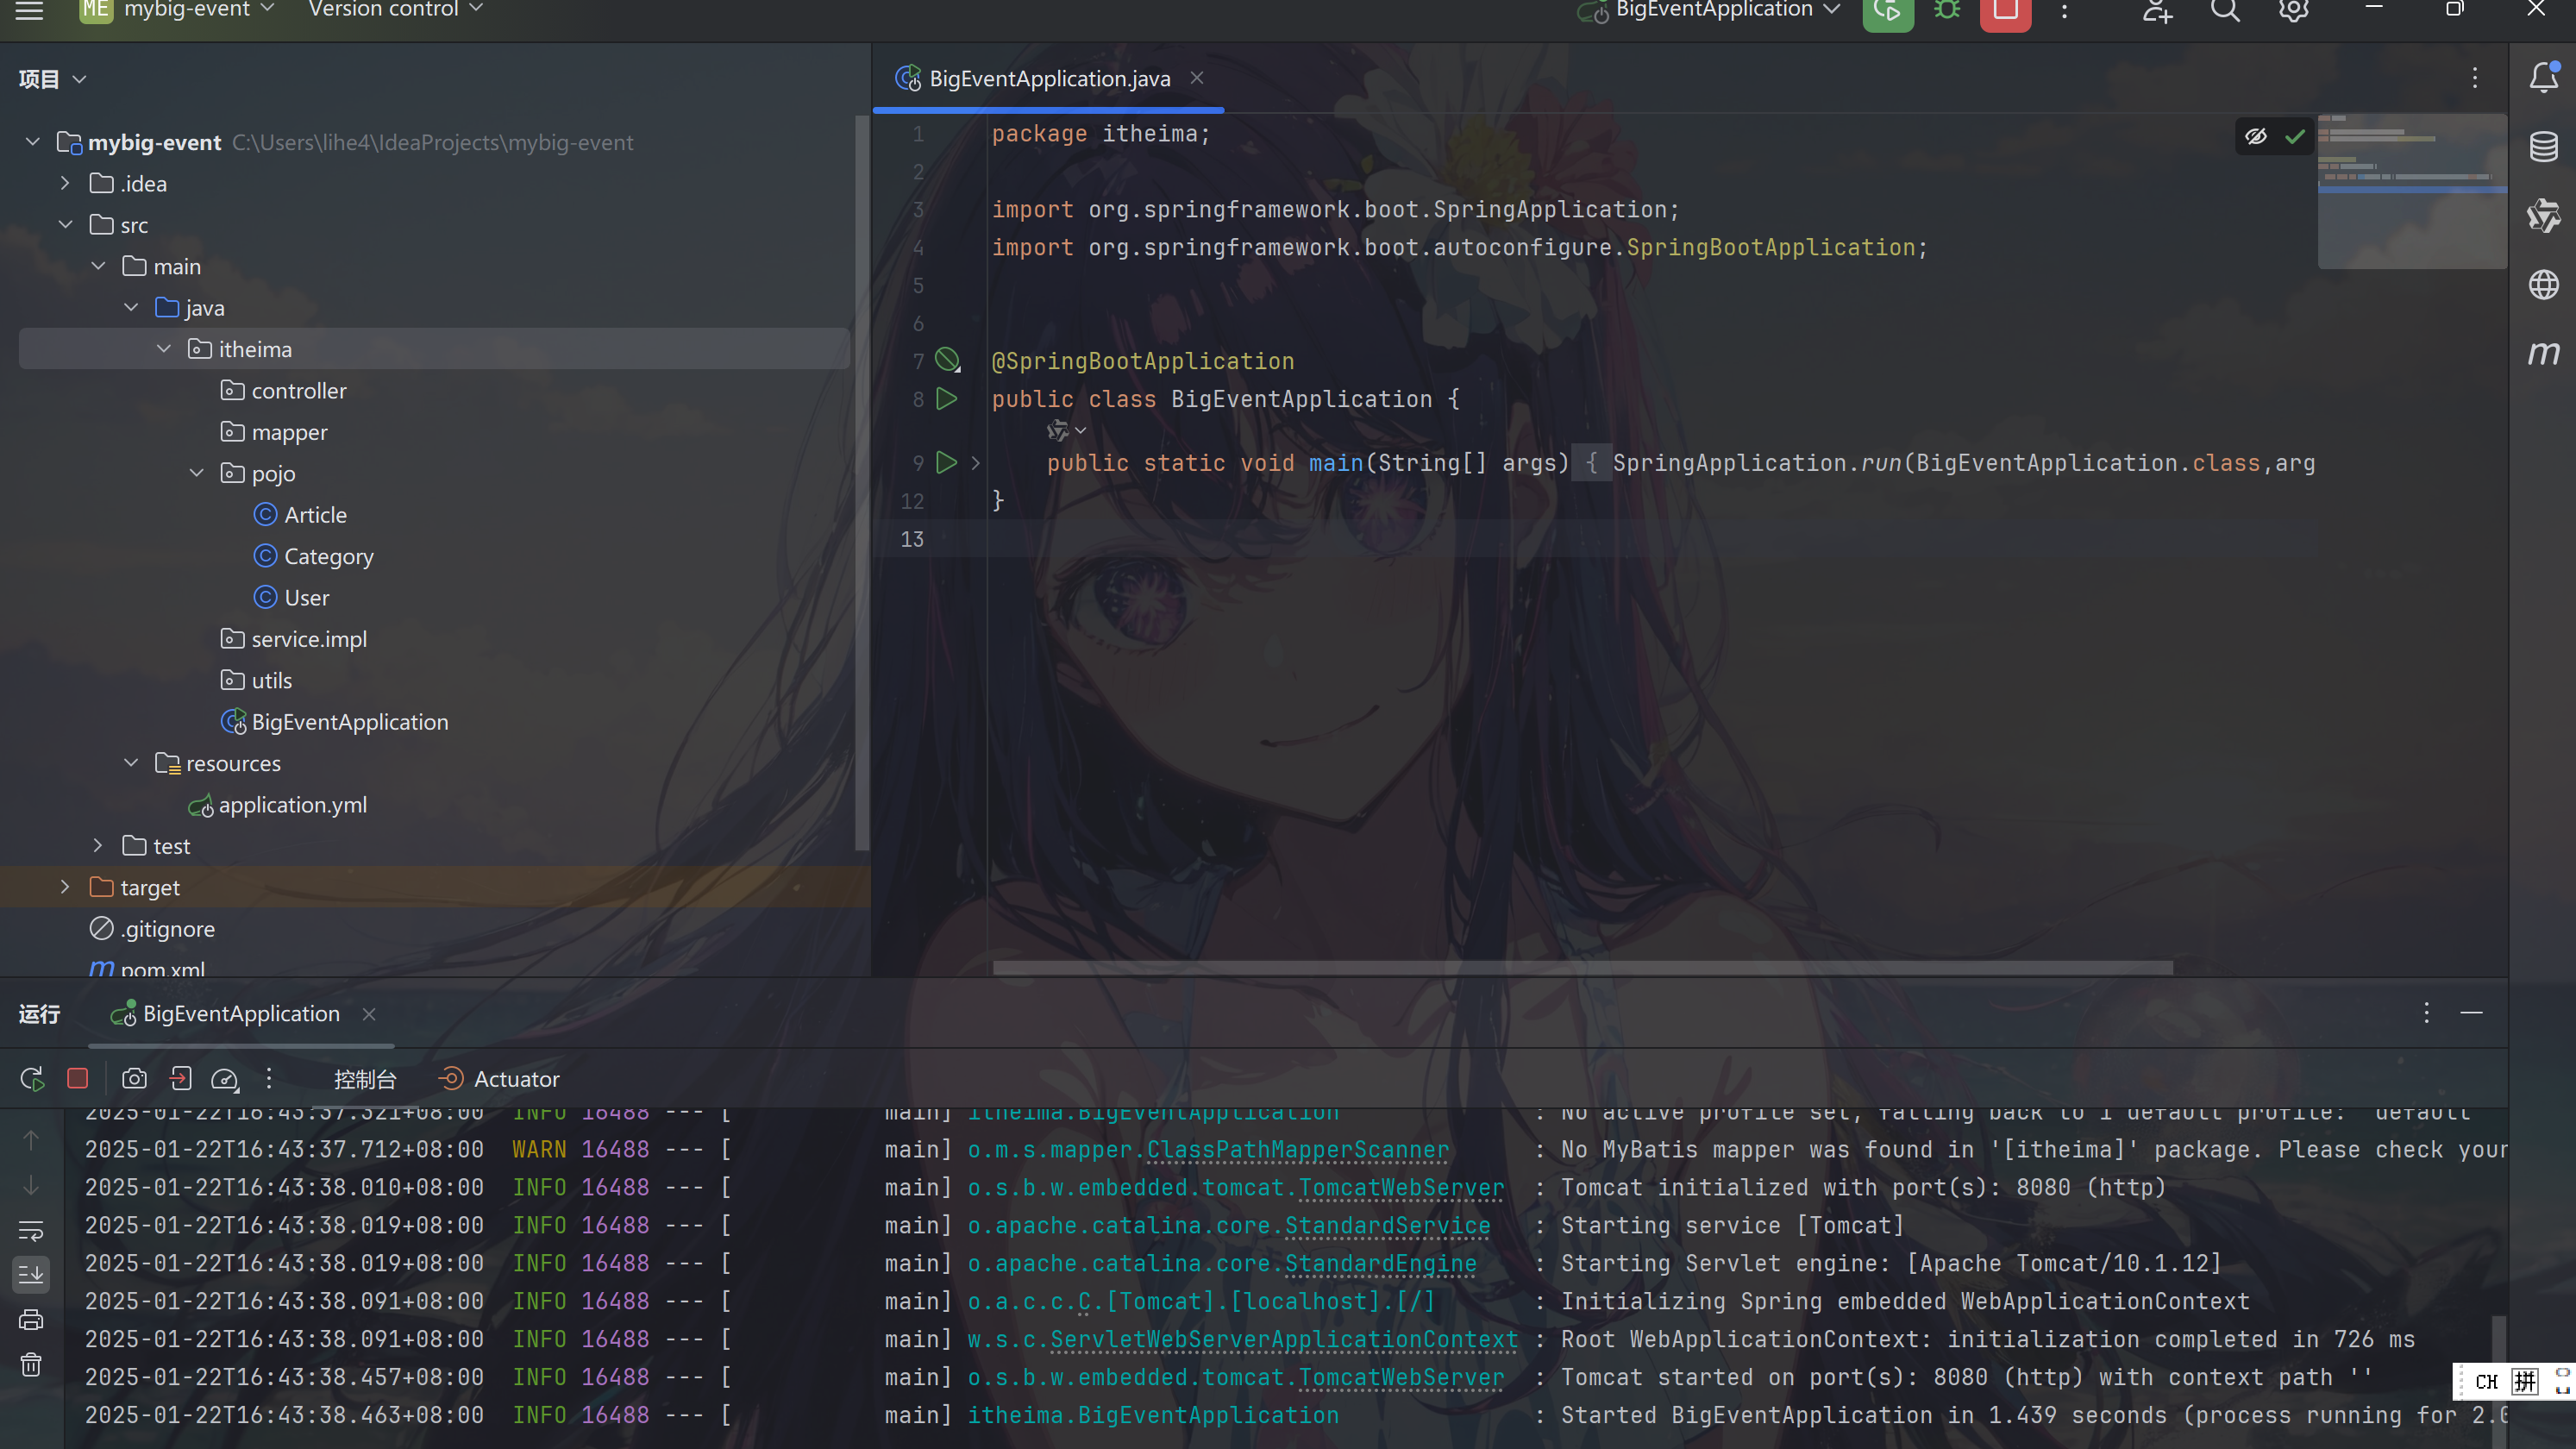Expand the target folder
The height and width of the screenshot is (1449, 2576).
tap(65, 887)
